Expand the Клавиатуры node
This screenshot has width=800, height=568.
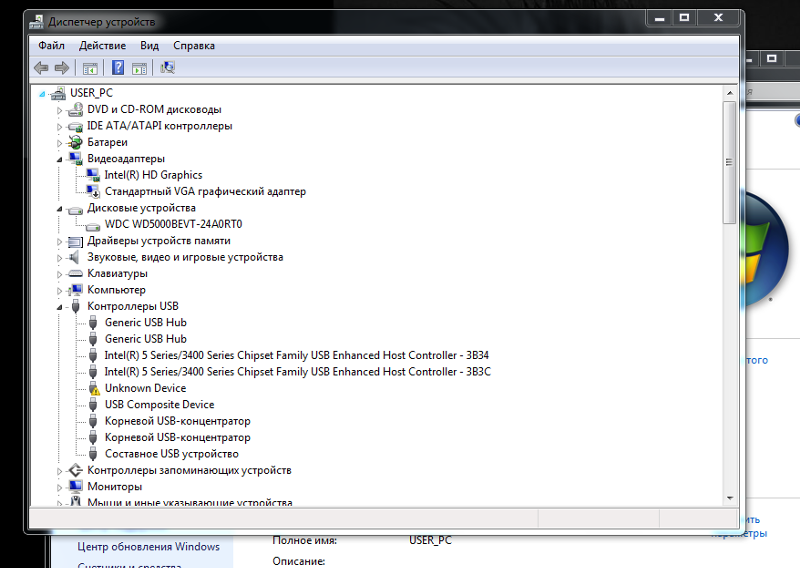pyautogui.click(x=59, y=274)
